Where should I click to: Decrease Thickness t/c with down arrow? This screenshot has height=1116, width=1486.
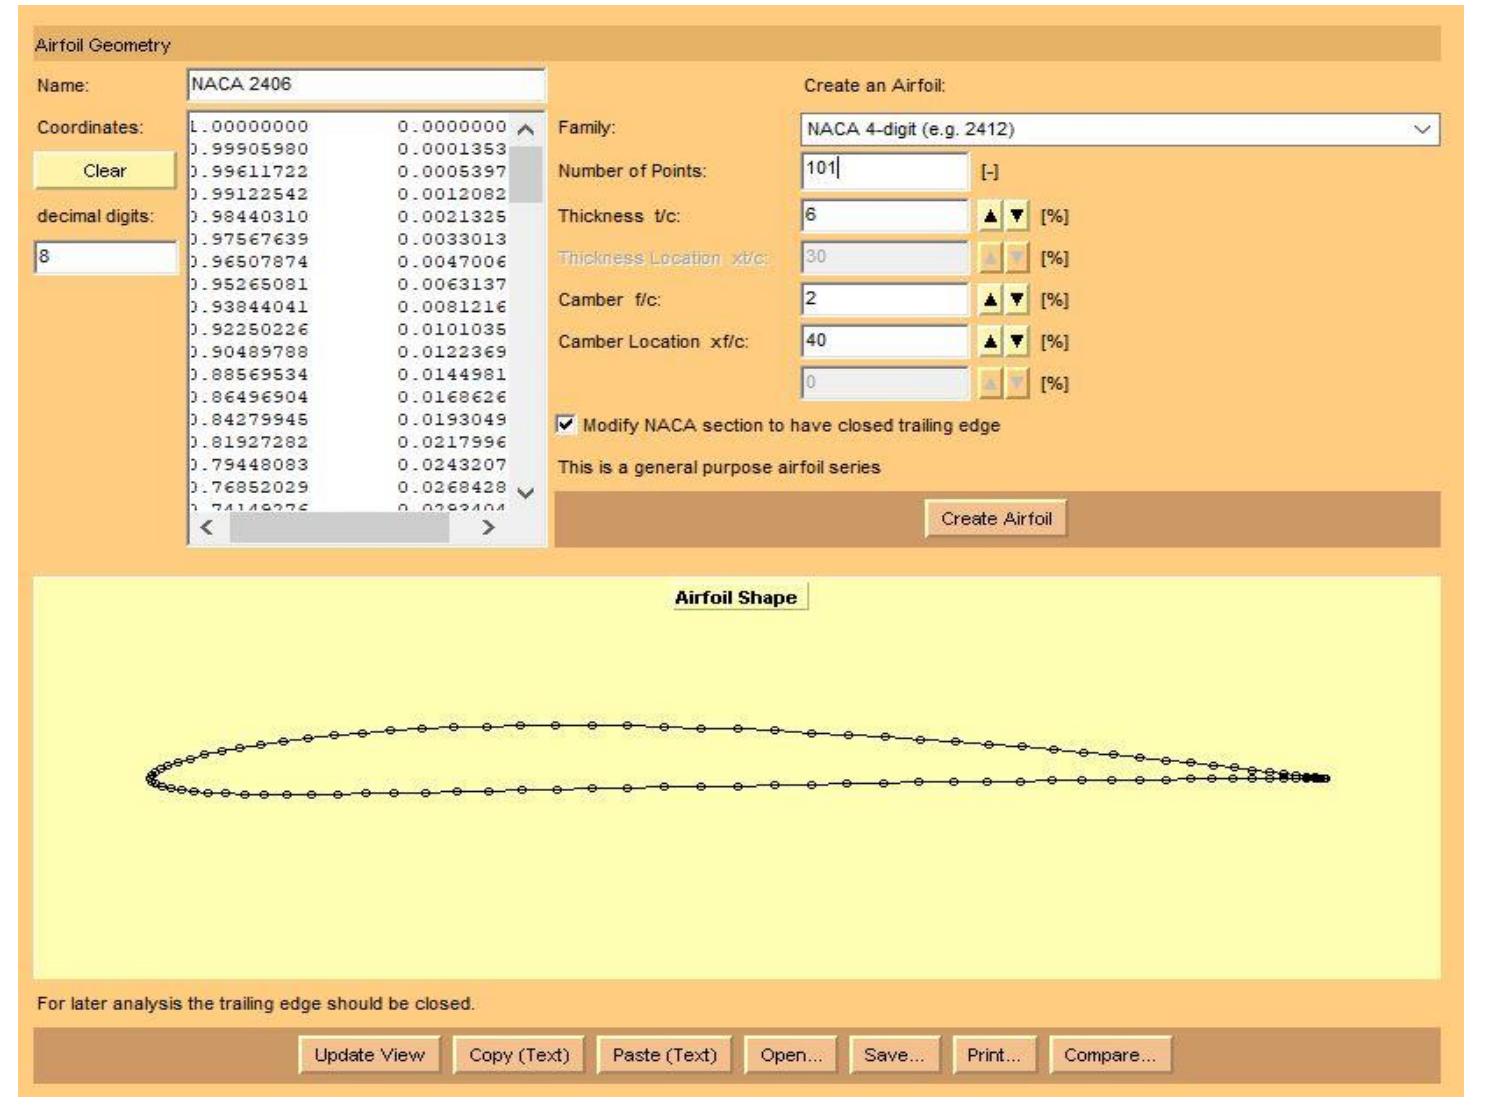pos(1016,215)
